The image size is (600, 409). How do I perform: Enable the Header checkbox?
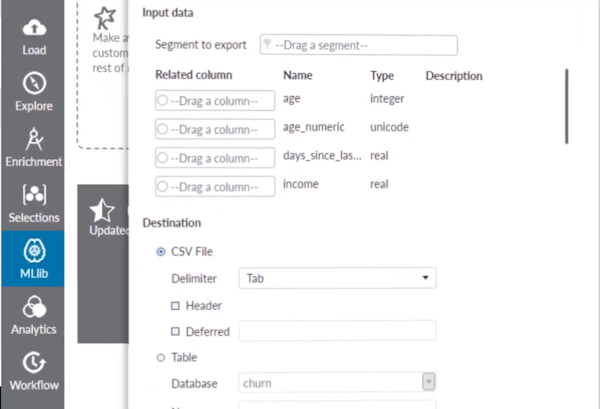pos(176,305)
